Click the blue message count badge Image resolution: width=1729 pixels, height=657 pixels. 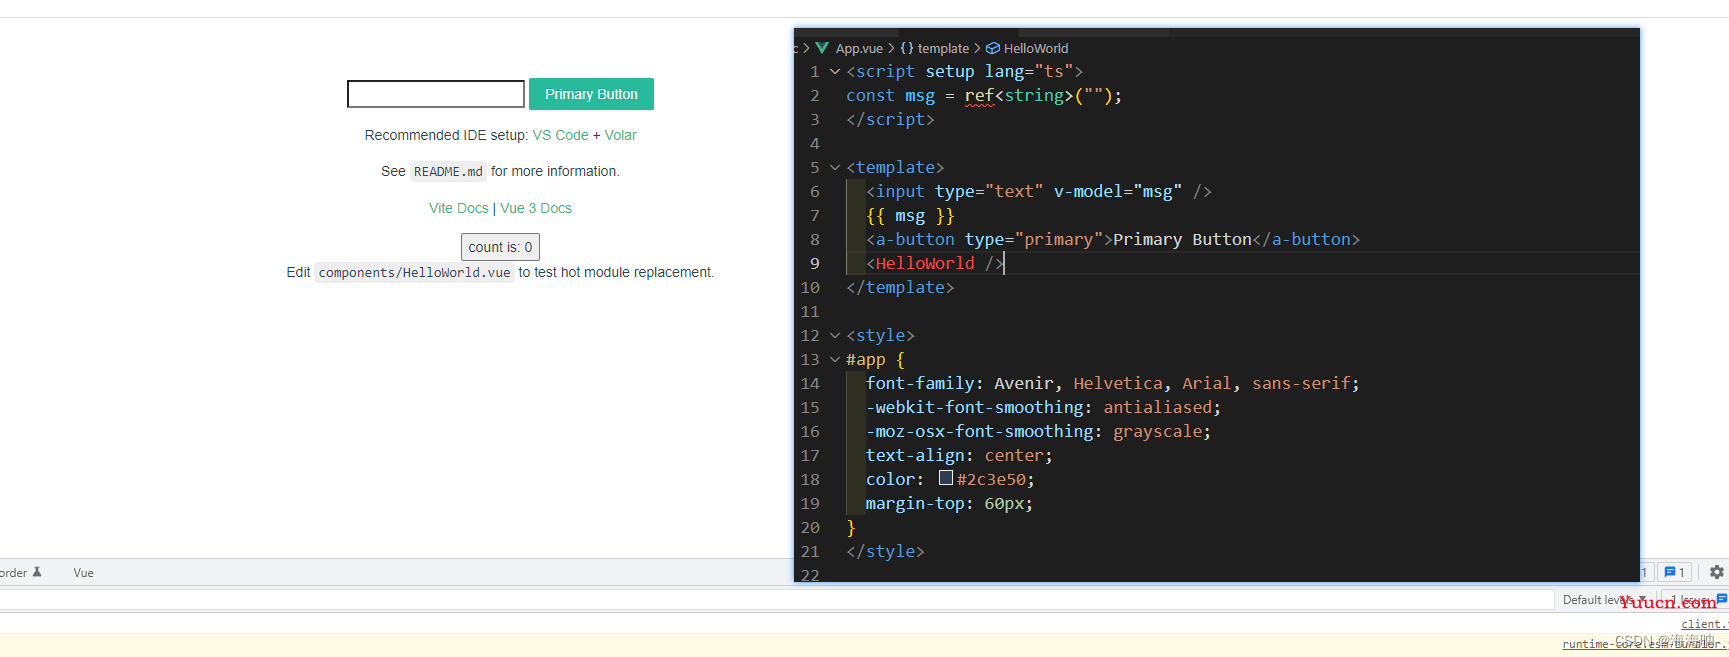tap(1674, 572)
